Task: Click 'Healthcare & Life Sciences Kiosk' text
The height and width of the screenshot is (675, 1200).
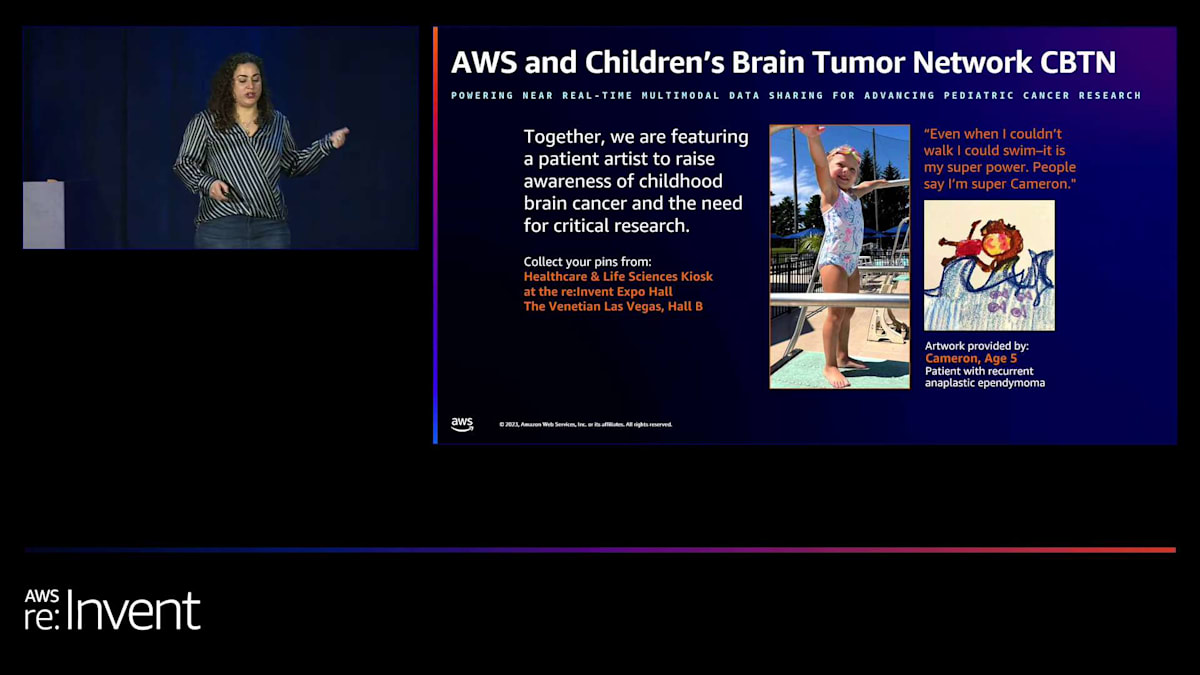Action: click(x=618, y=276)
